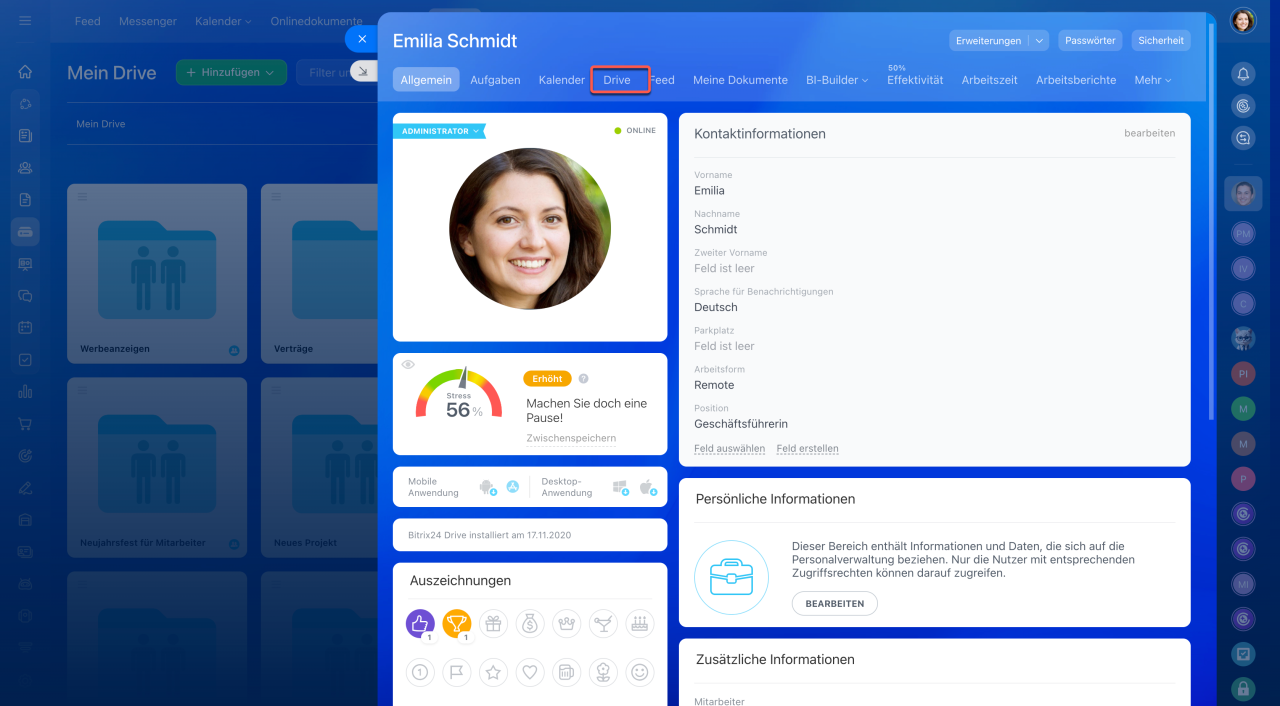1280x706 pixels.
Task: Click the profile panel vertical scrollbar
Action: click(1212, 220)
